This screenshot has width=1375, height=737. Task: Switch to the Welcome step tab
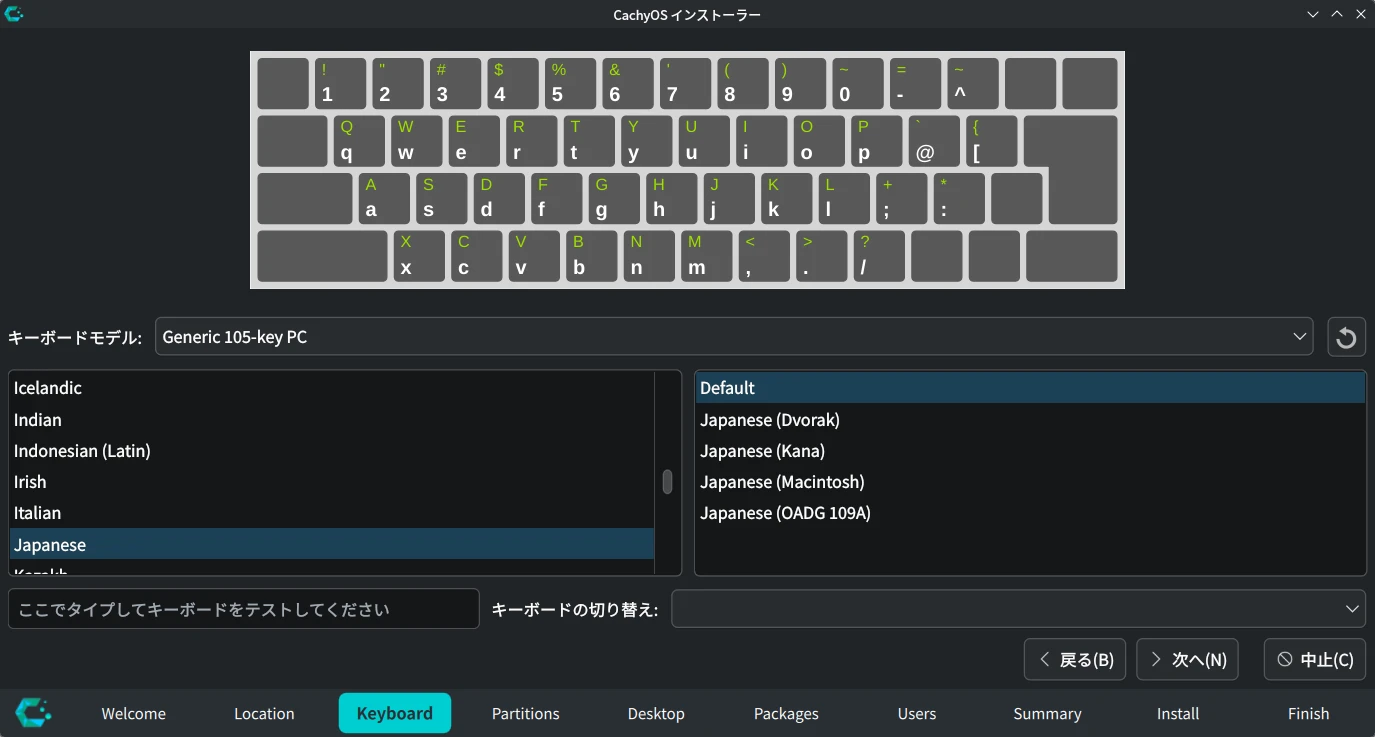tap(134, 714)
